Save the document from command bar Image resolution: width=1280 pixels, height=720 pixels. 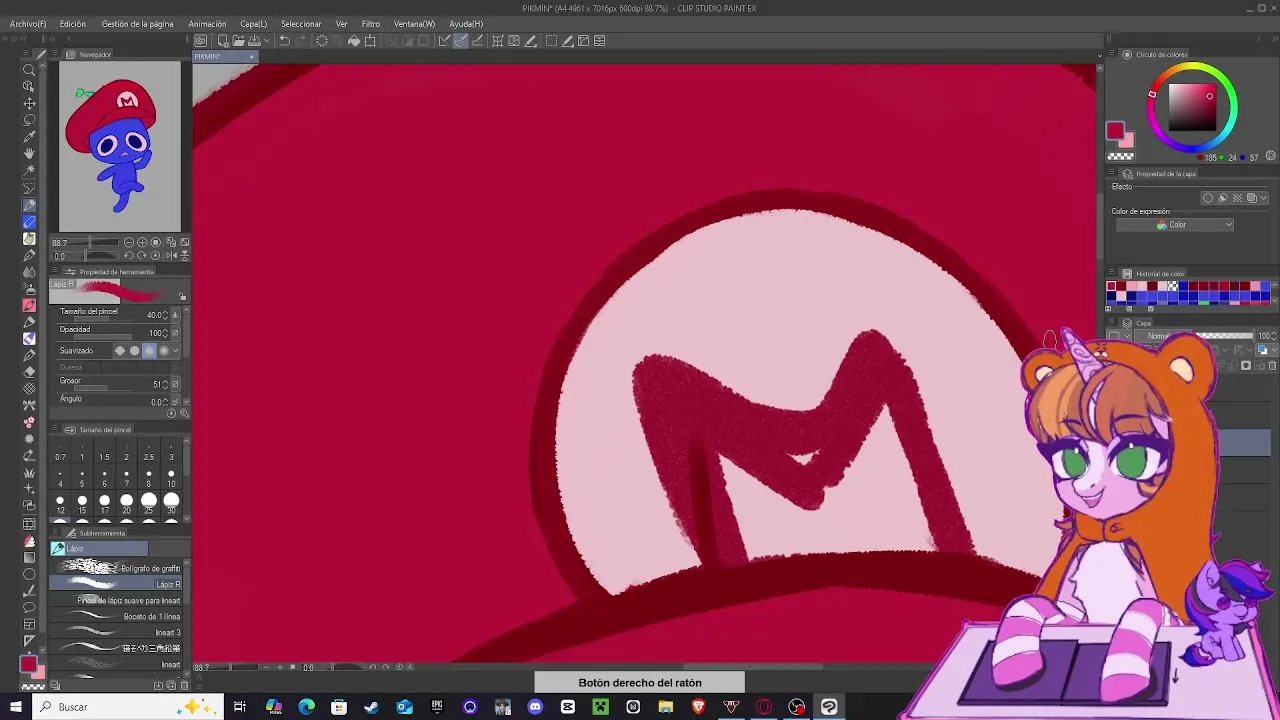point(254,41)
